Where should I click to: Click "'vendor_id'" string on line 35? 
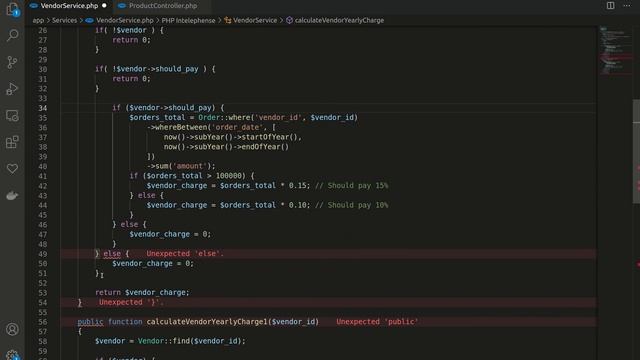[x=278, y=118]
